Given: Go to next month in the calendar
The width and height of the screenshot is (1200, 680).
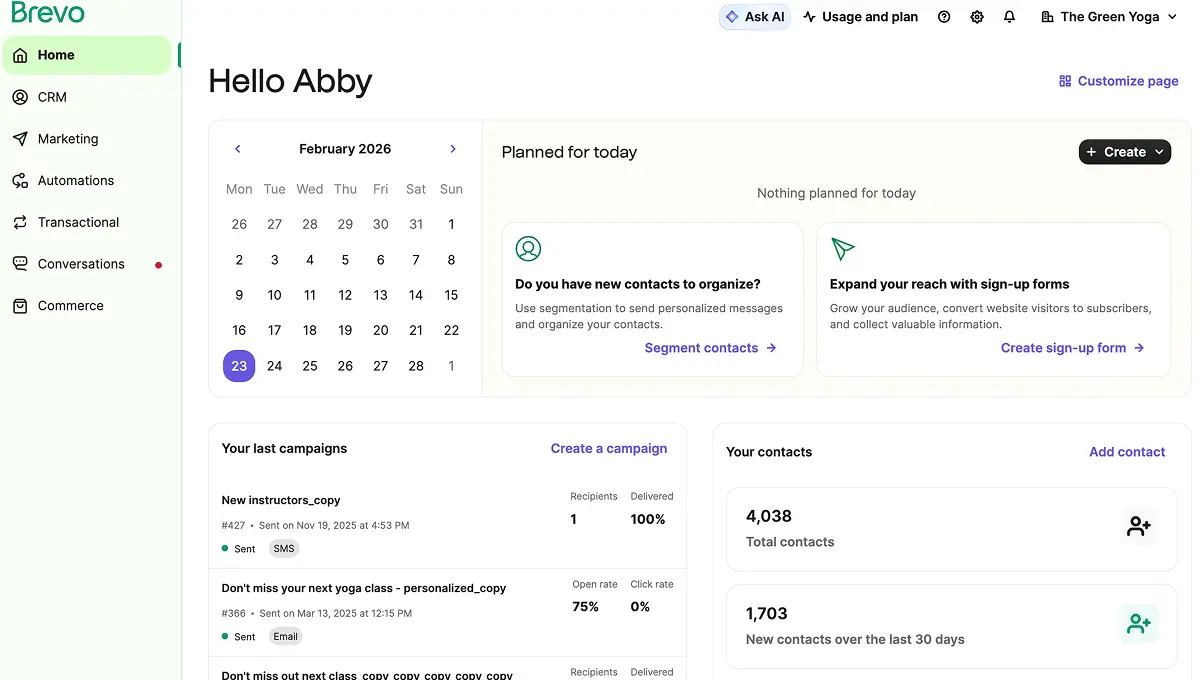Looking at the screenshot, I should pyautogui.click(x=453, y=148).
